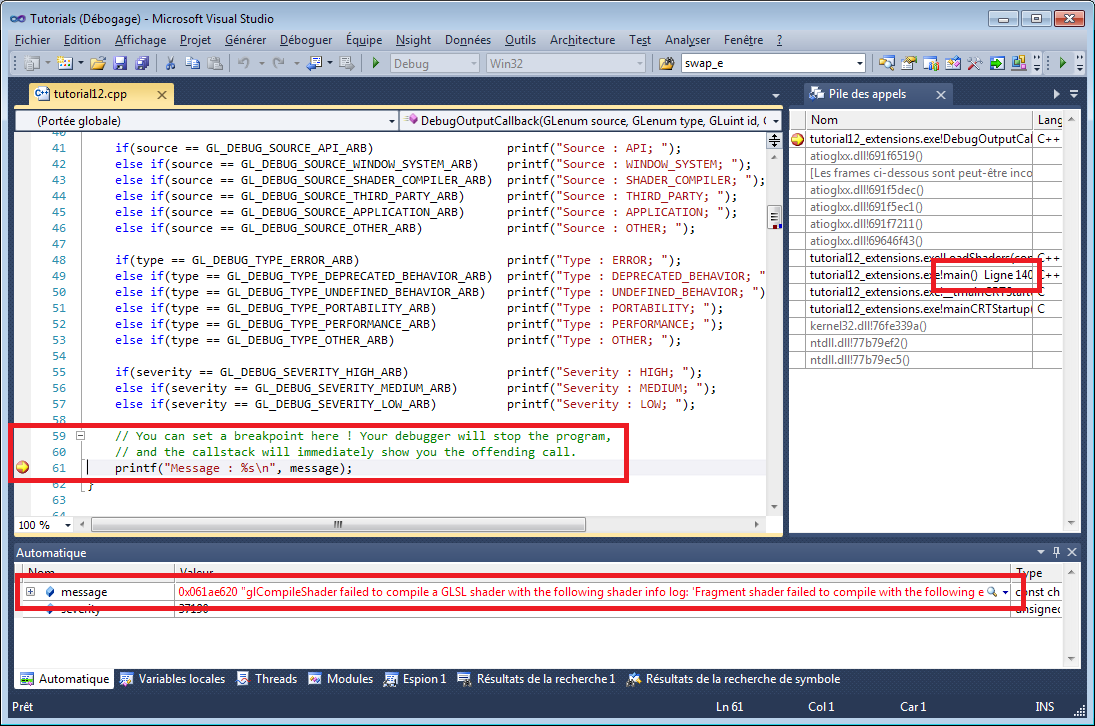Collapse the comment block at line 59
This screenshot has height=726, width=1095.
[80, 436]
